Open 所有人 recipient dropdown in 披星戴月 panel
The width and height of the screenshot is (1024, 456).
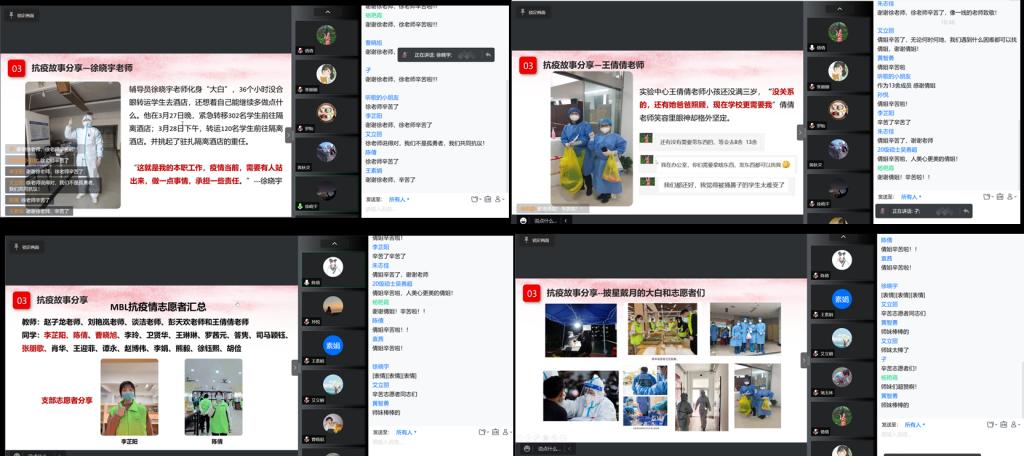(914, 425)
